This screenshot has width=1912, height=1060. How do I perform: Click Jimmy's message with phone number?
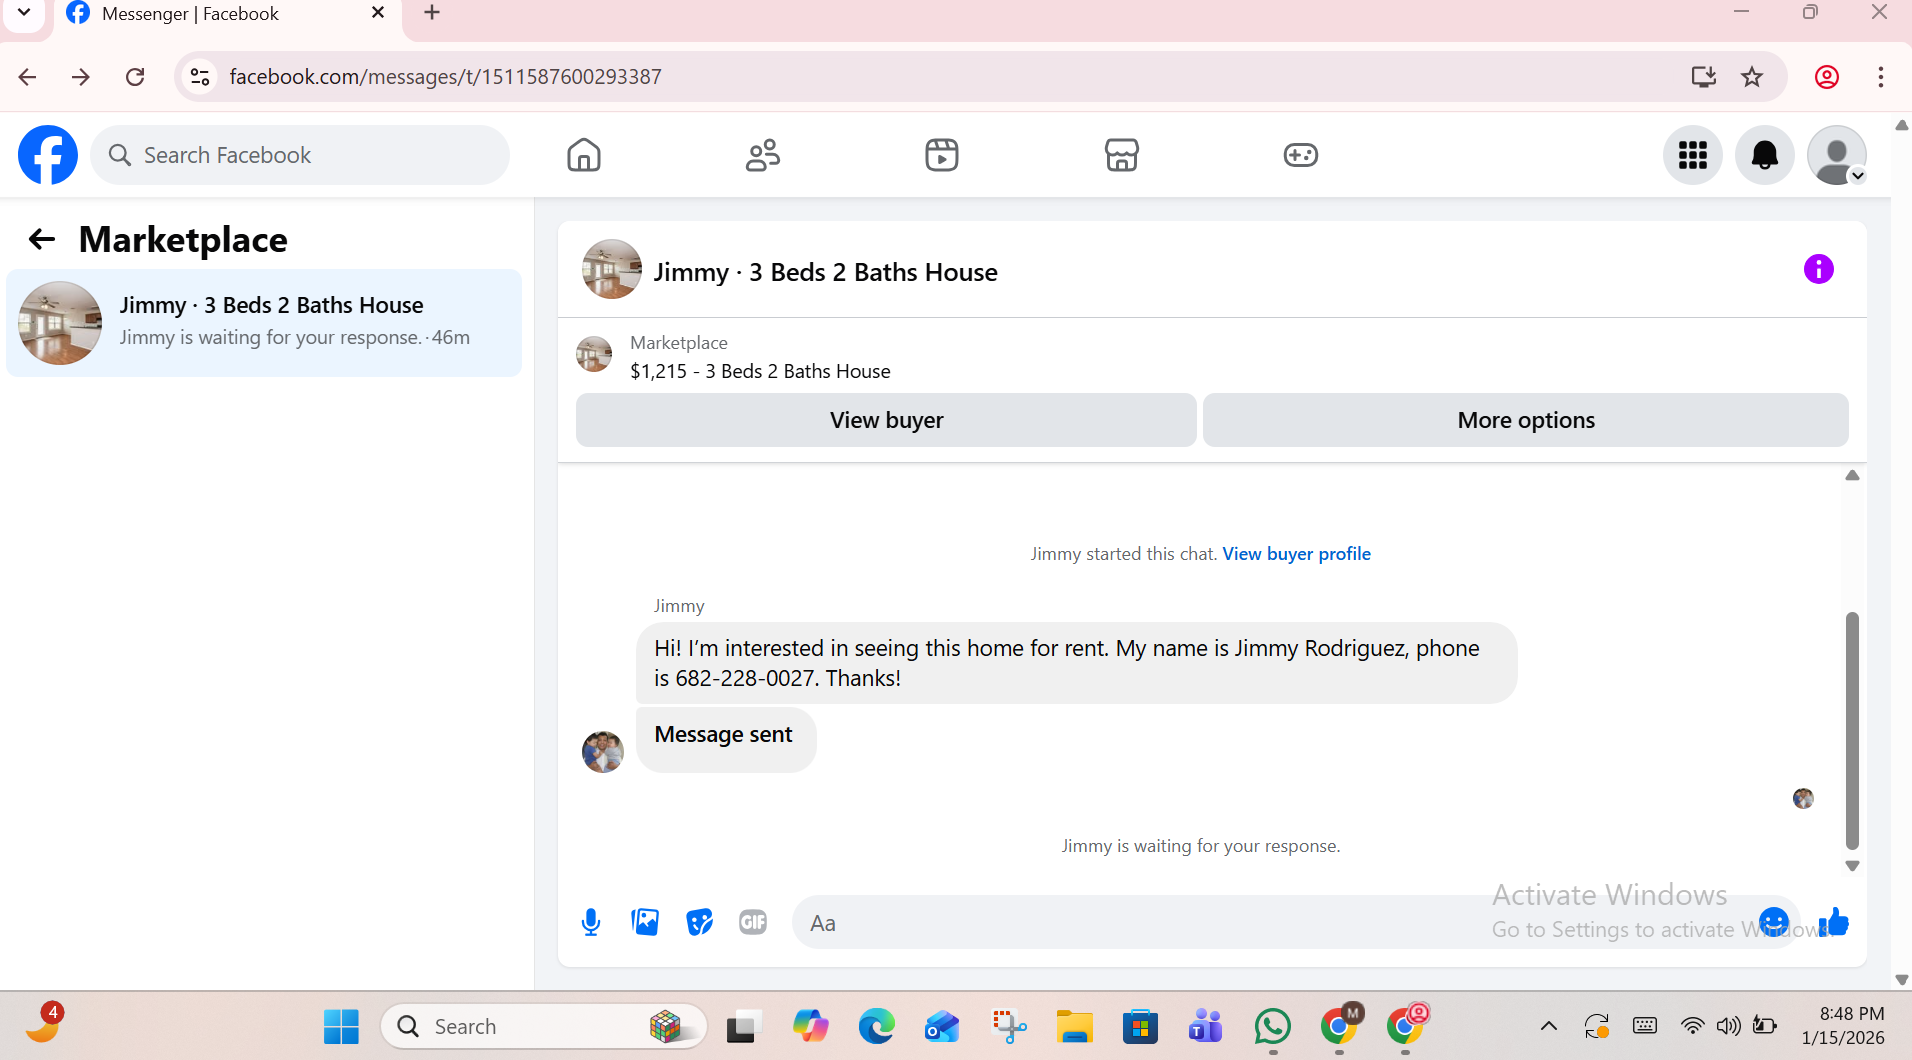[x=1076, y=663]
